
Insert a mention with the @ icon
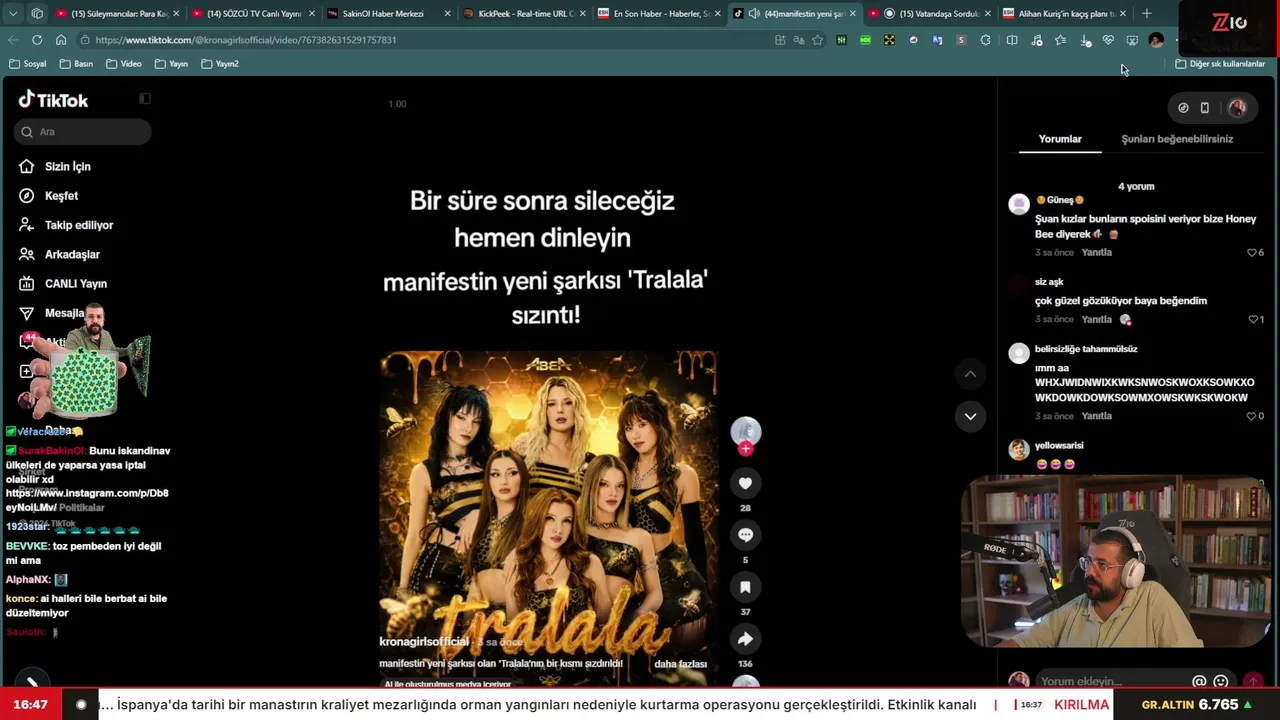click(x=1199, y=682)
